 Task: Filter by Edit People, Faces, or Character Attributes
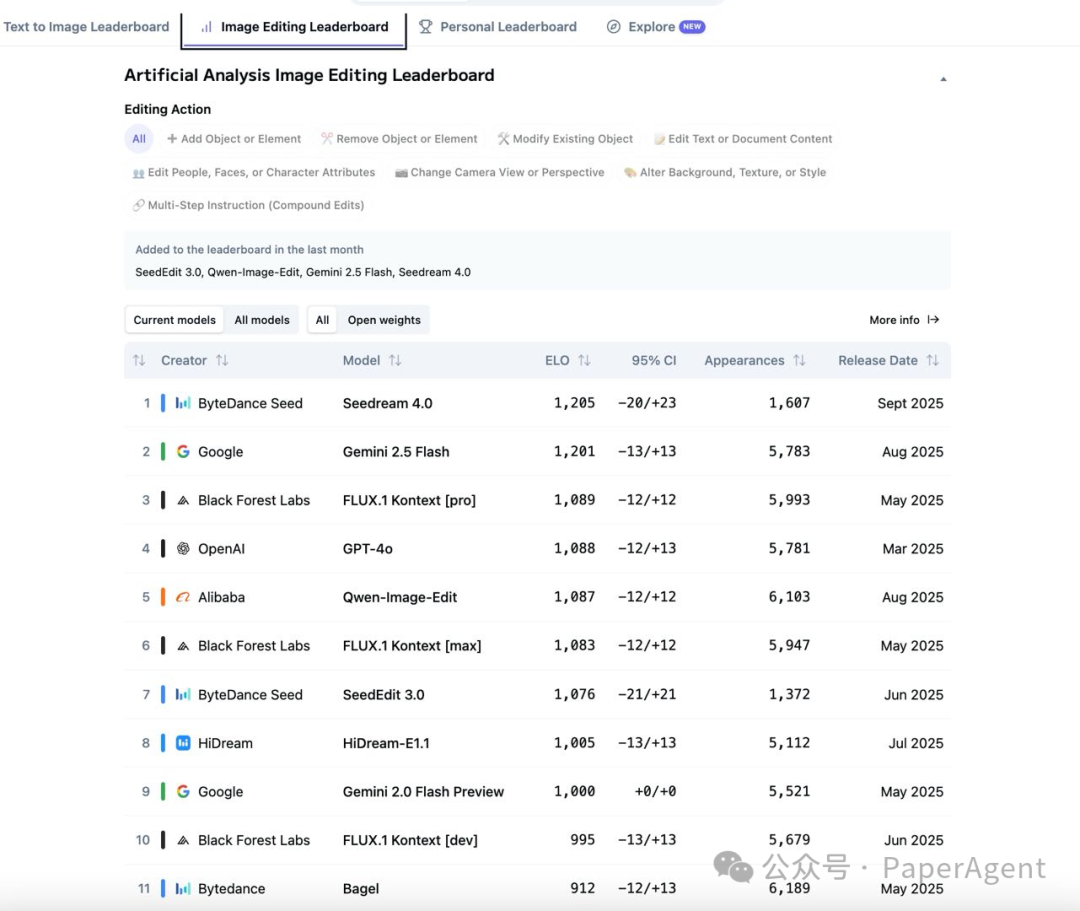(x=254, y=172)
